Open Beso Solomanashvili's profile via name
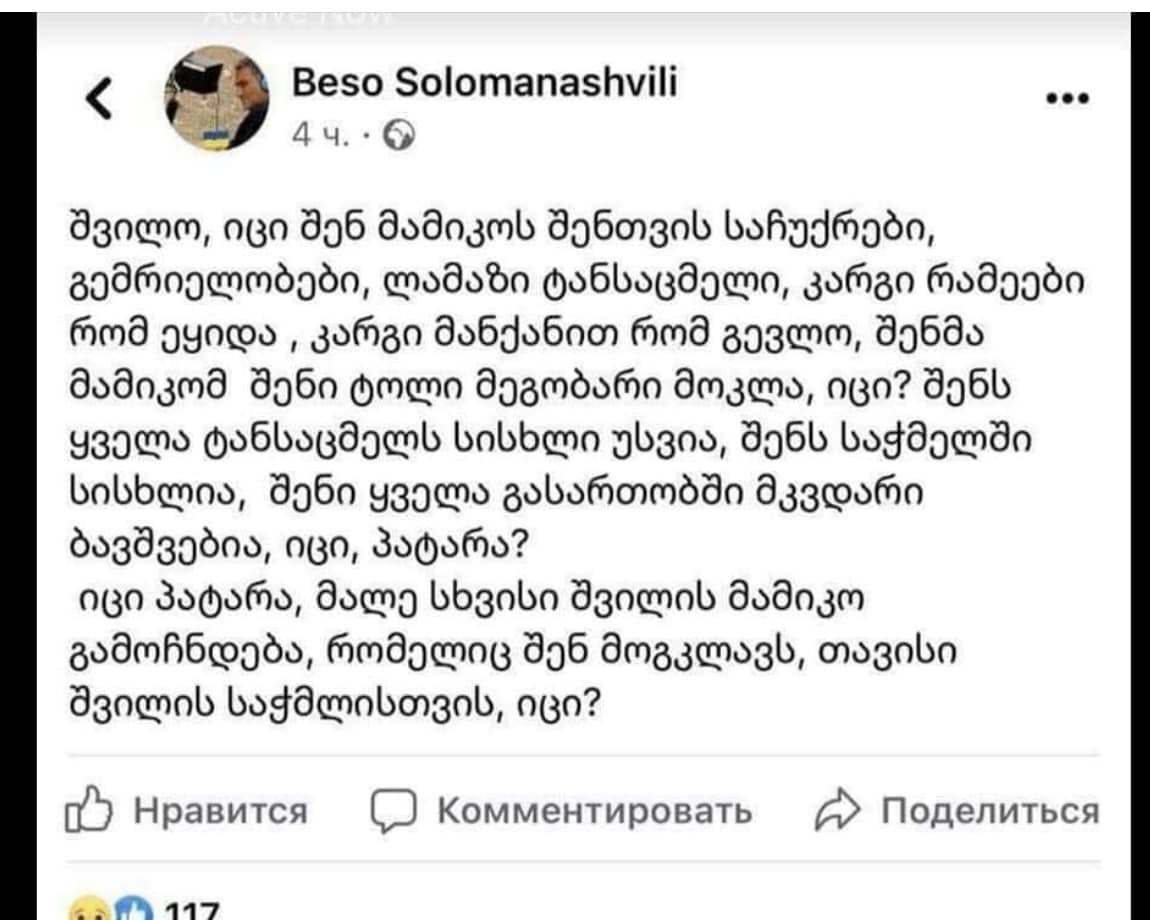 tap(484, 83)
